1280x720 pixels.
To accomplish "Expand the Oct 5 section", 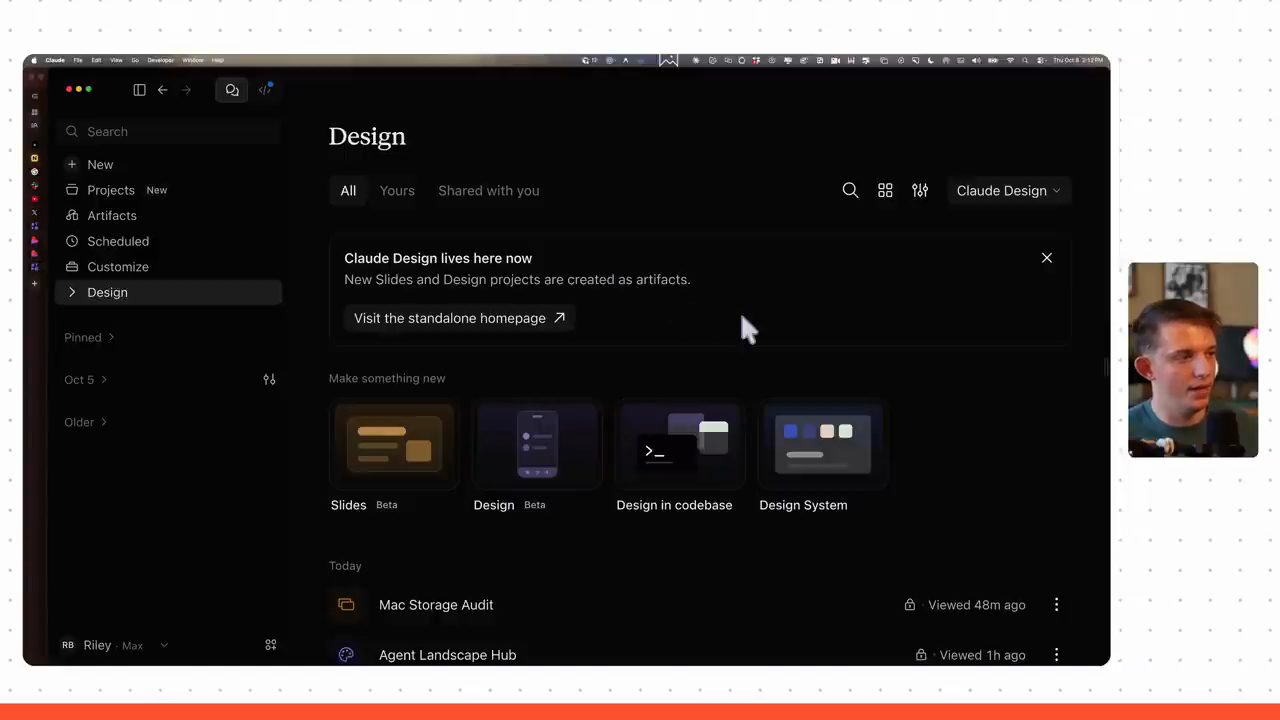I will click(86, 380).
